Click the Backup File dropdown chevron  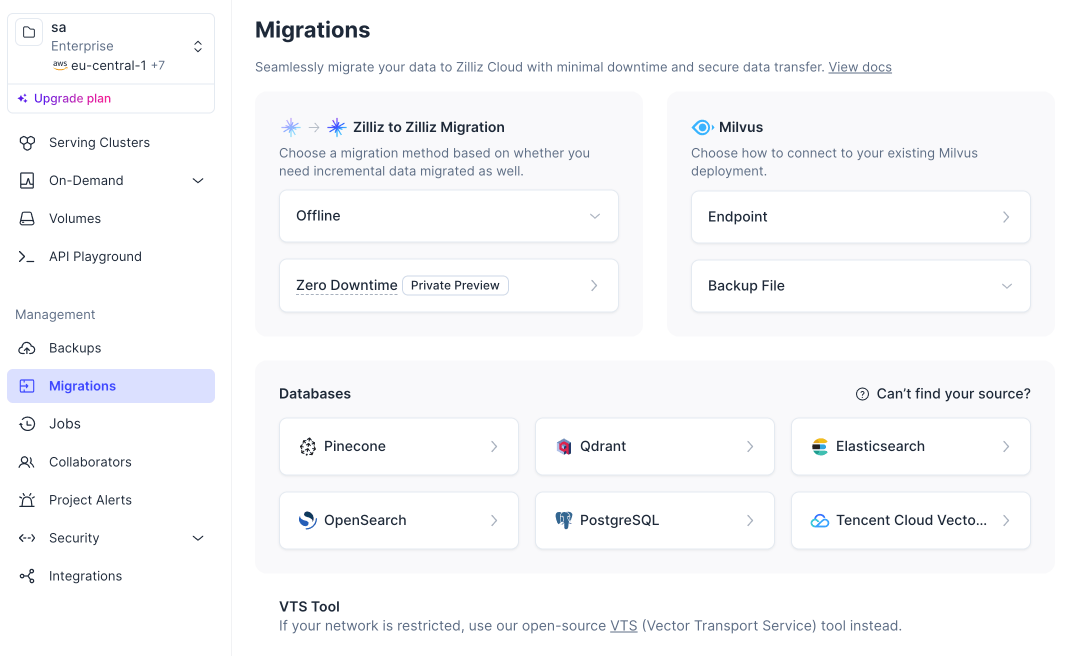[1007, 286]
